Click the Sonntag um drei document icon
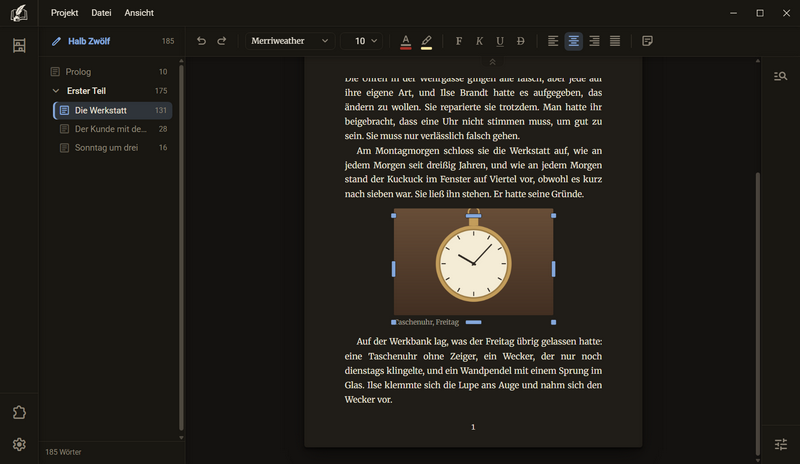This screenshot has height=464, width=800. pyautogui.click(x=64, y=148)
